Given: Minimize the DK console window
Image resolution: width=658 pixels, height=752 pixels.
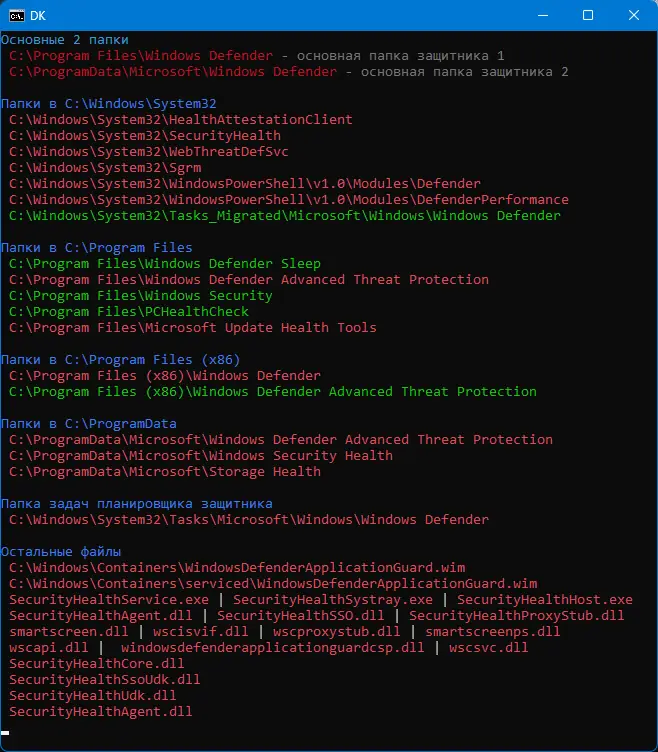Looking at the screenshot, I should pos(541,15).
